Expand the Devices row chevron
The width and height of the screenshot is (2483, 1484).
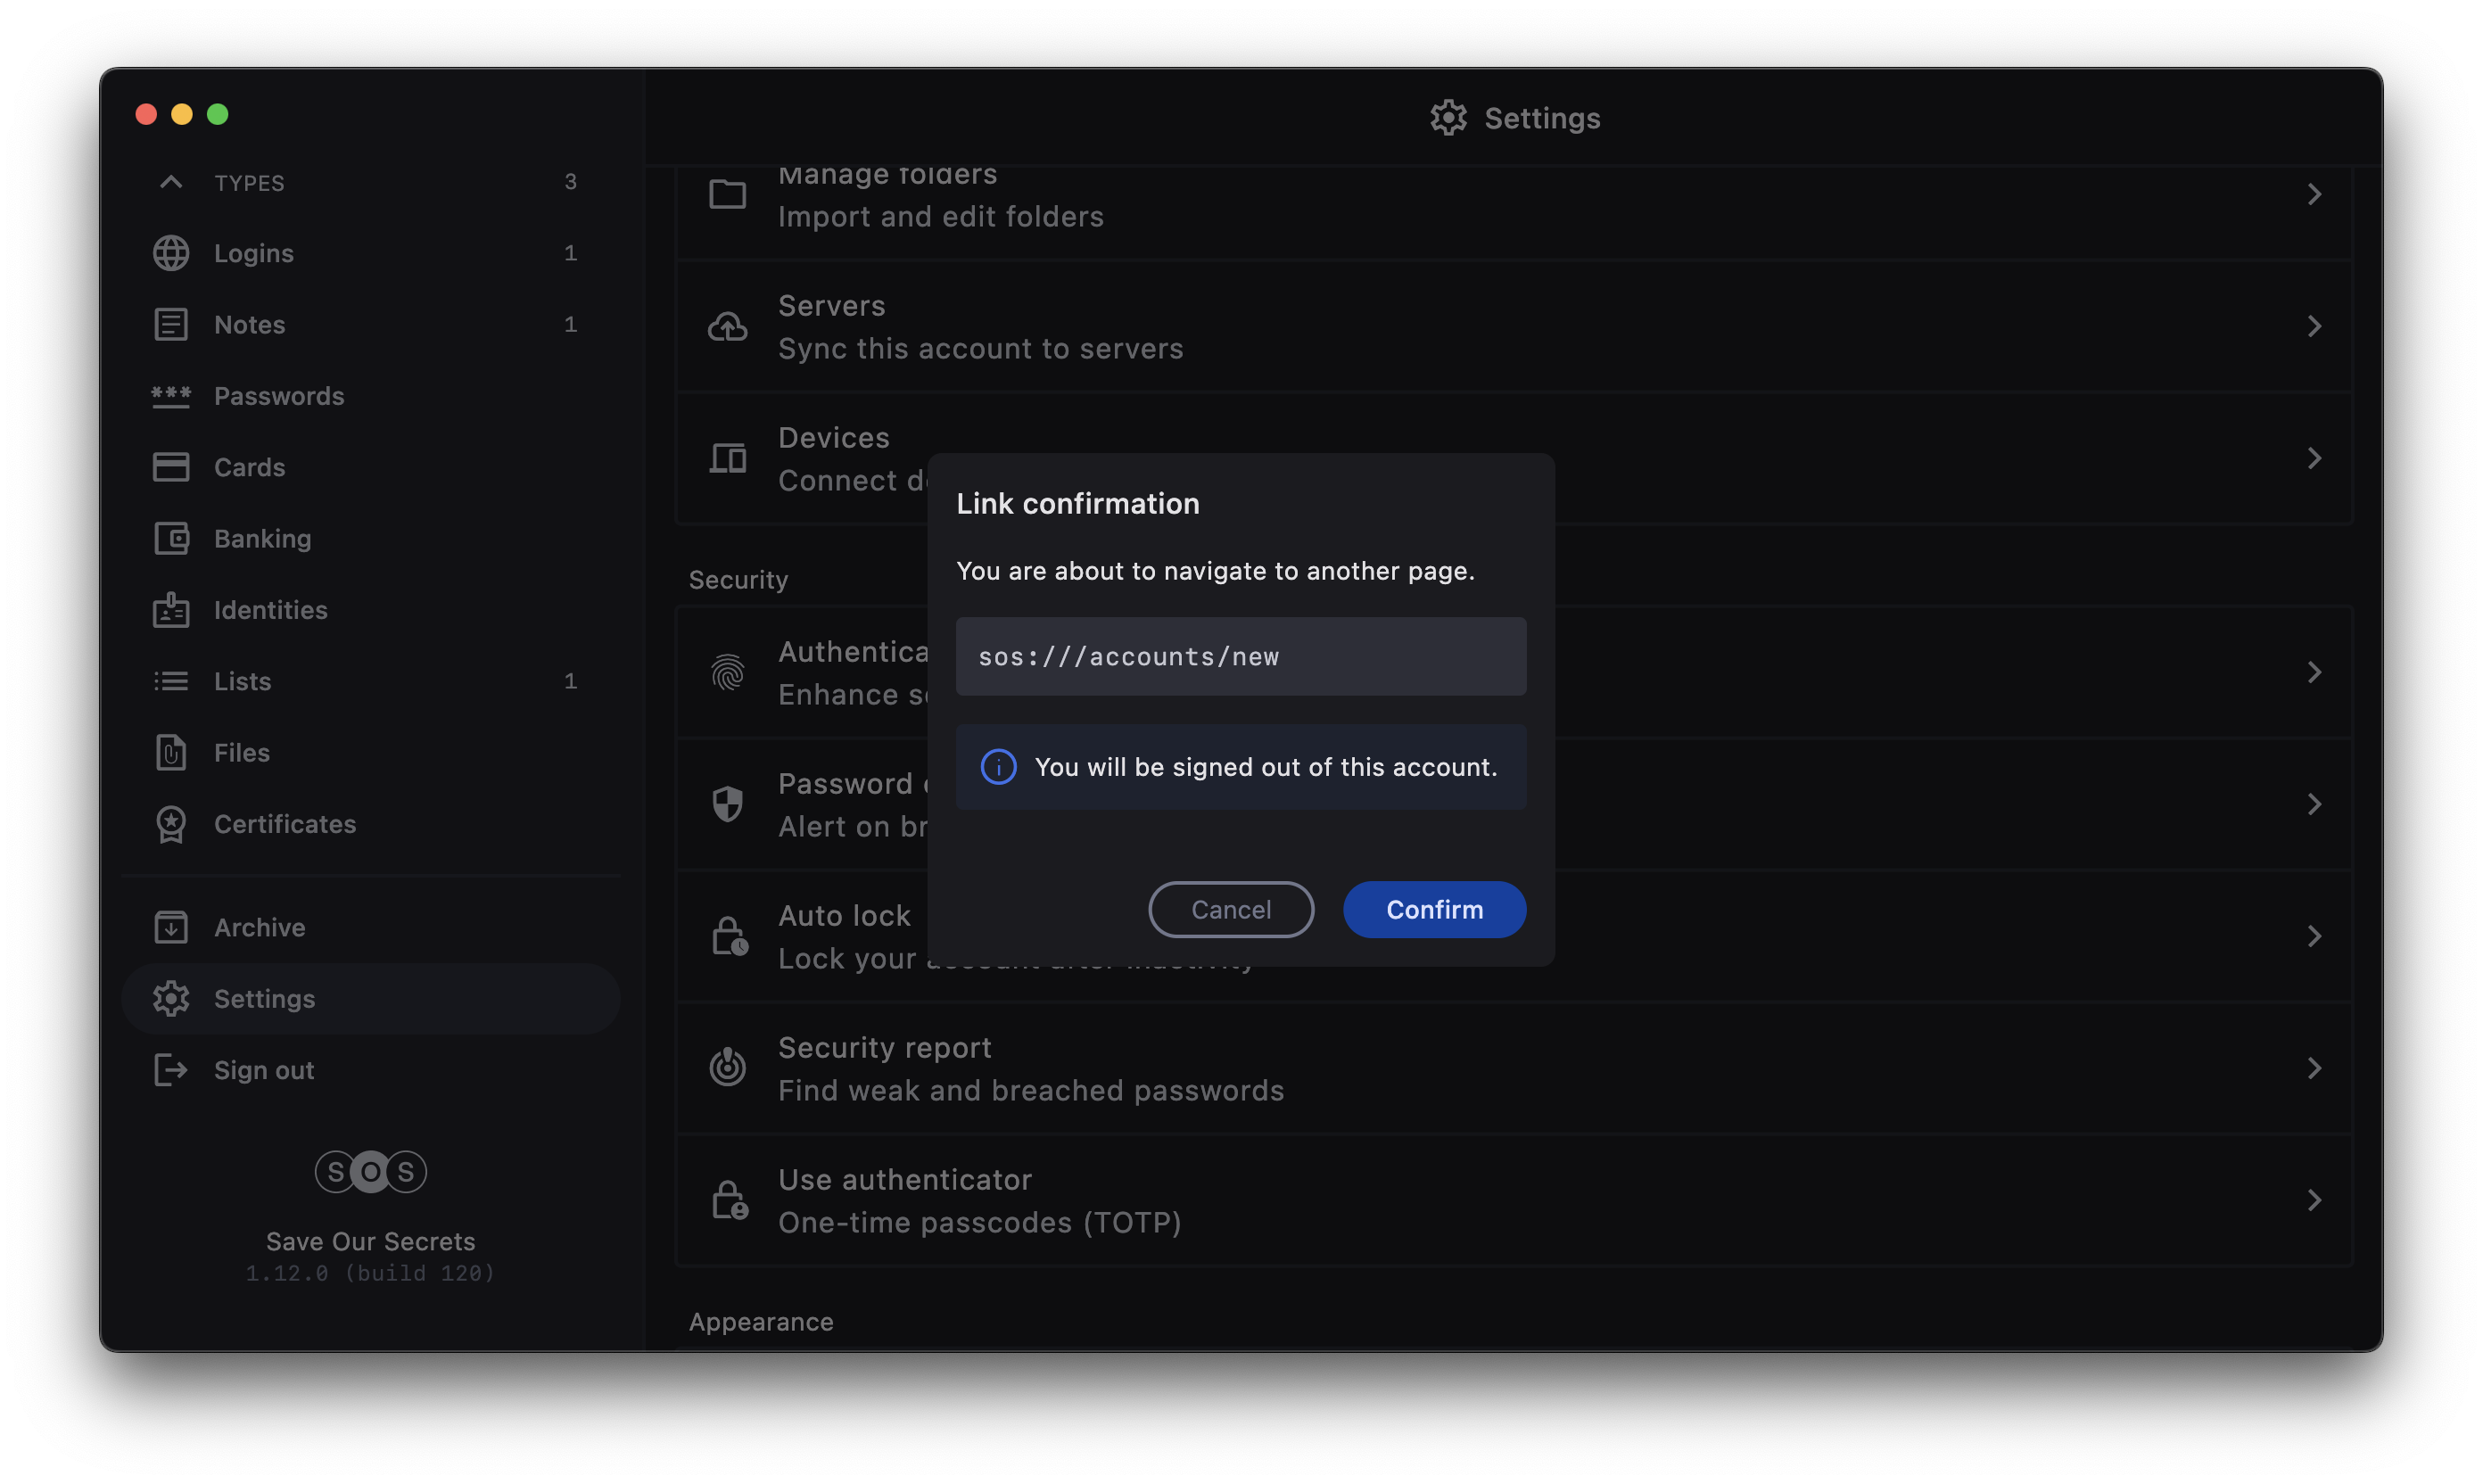point(2314,458)
